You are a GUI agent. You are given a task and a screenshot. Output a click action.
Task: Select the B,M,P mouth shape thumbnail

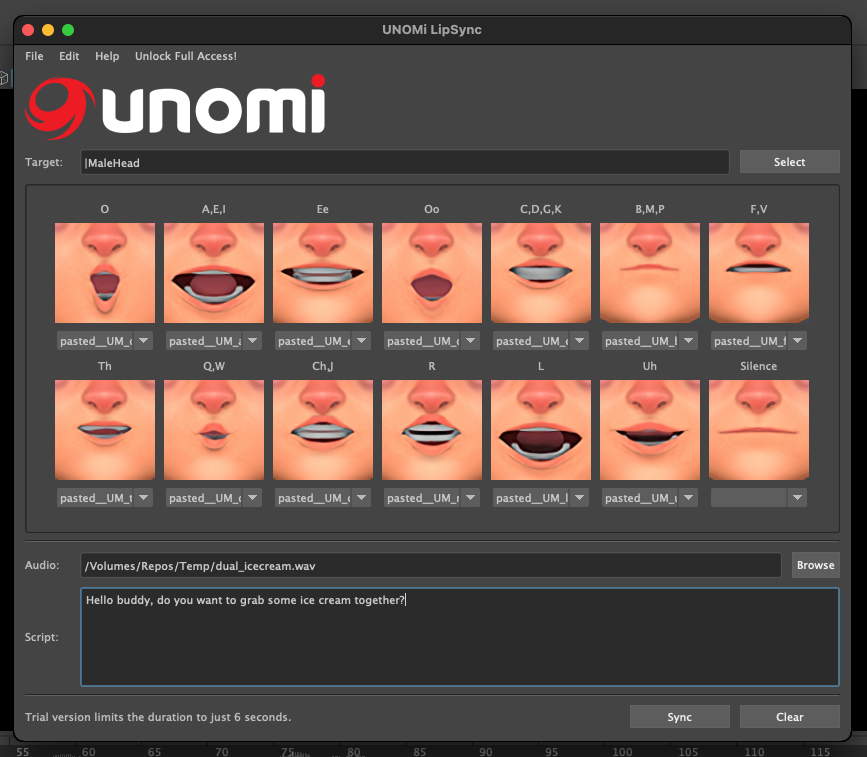649,273
